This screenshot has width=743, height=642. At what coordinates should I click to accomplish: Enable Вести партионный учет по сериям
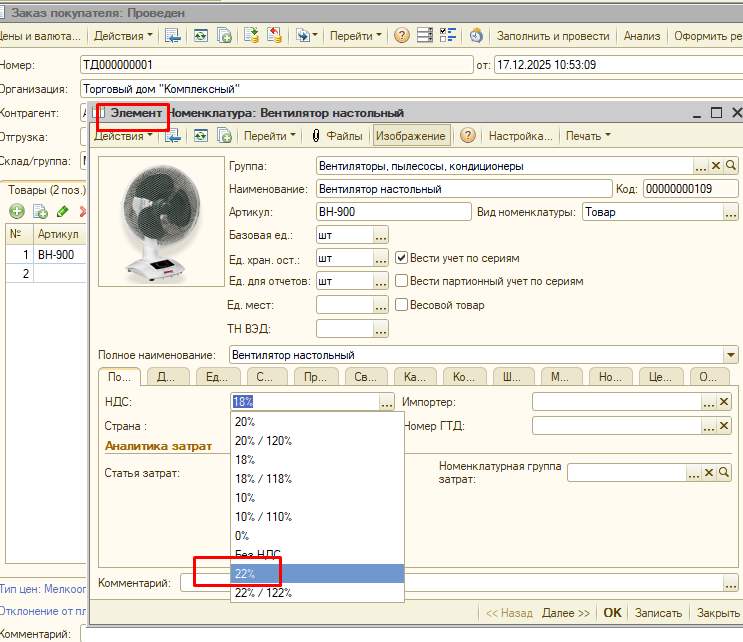click(x=402, y=281)
